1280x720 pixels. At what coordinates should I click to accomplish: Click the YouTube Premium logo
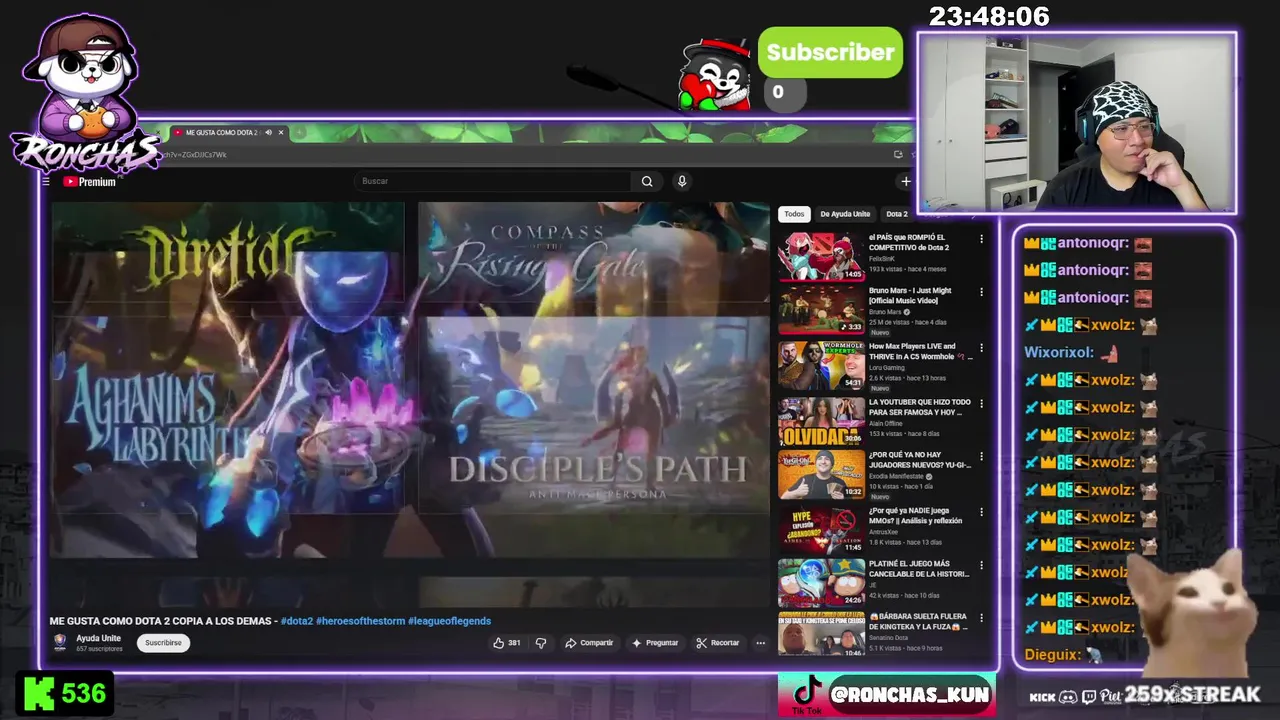click(x=90, y=182)
